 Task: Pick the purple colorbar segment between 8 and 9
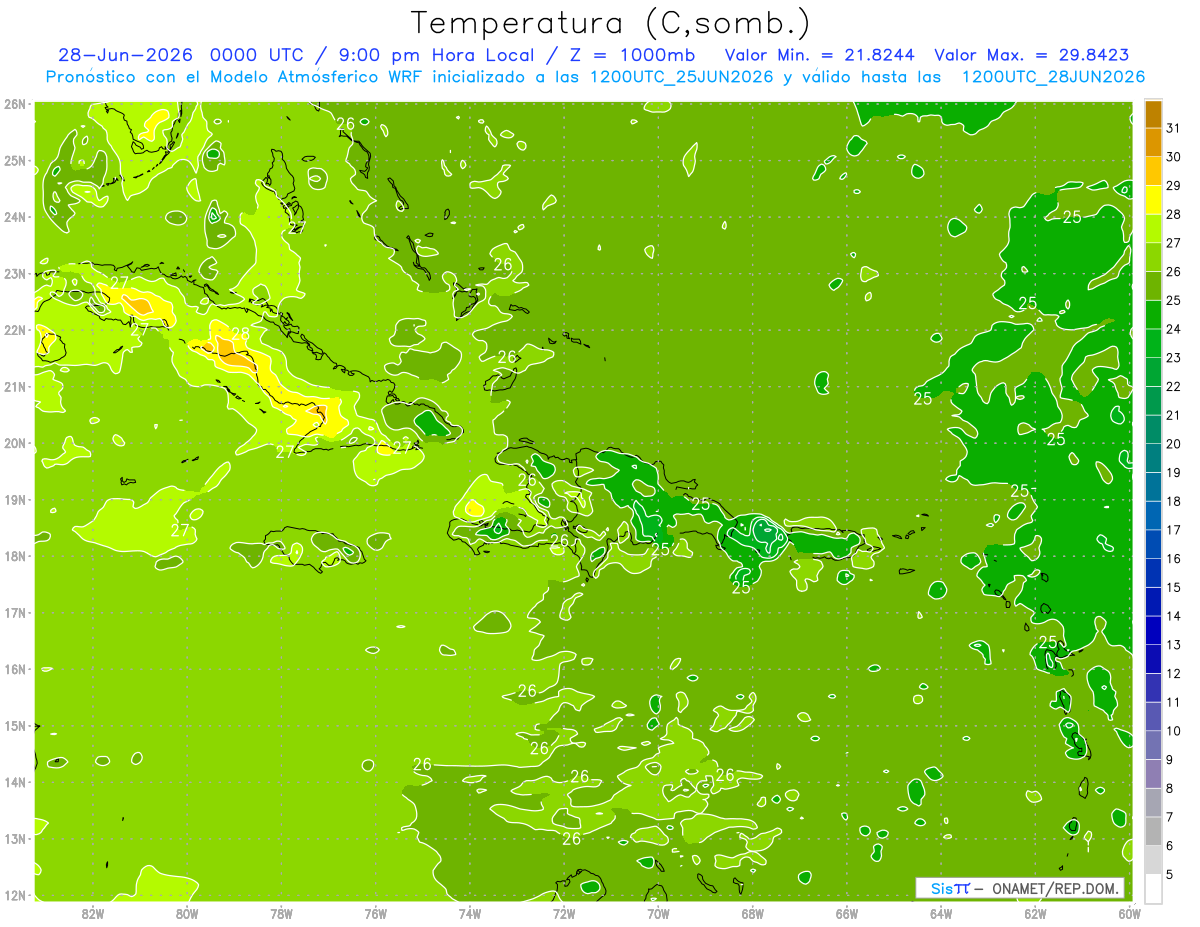tap(1153, 773)
